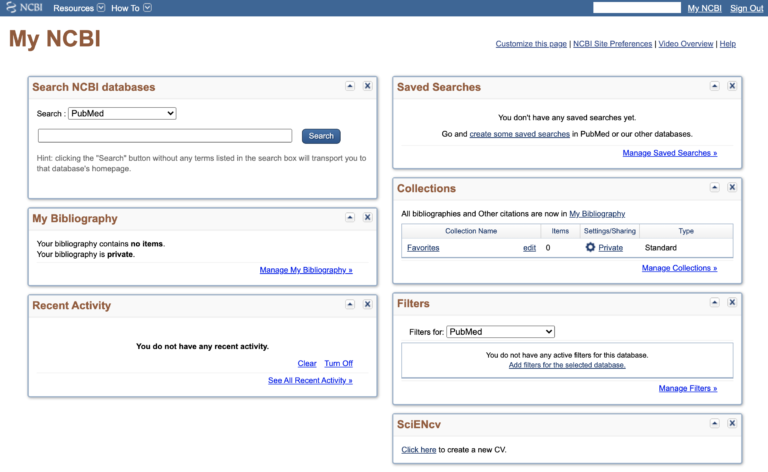This screenshot has height=472, width=768.
Task: Collapse the Recent Activity panel
Action: (x=350, y=305)
